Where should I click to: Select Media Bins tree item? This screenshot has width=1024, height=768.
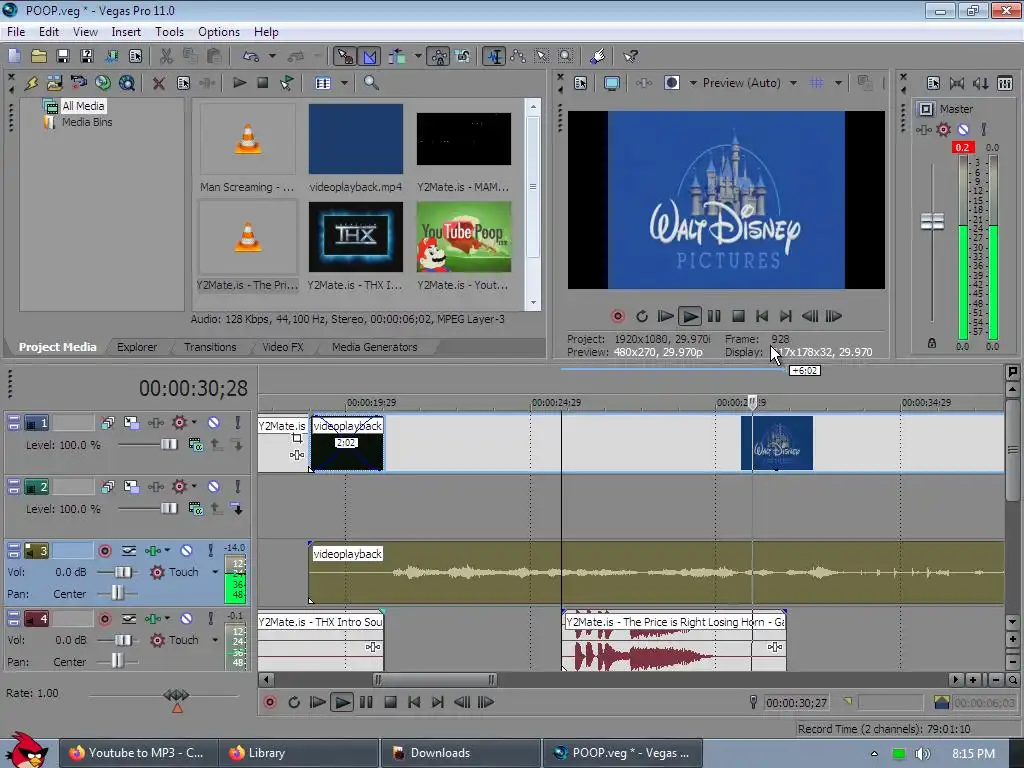pos(87,122)
